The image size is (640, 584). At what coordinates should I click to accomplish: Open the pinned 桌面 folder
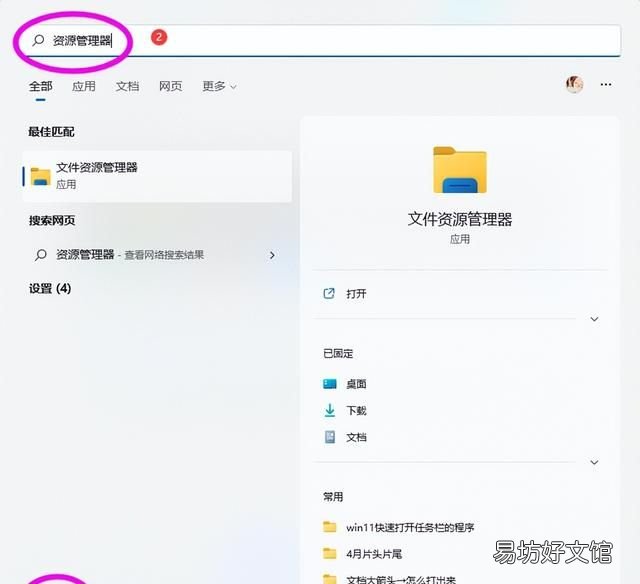tap(356, 384)
